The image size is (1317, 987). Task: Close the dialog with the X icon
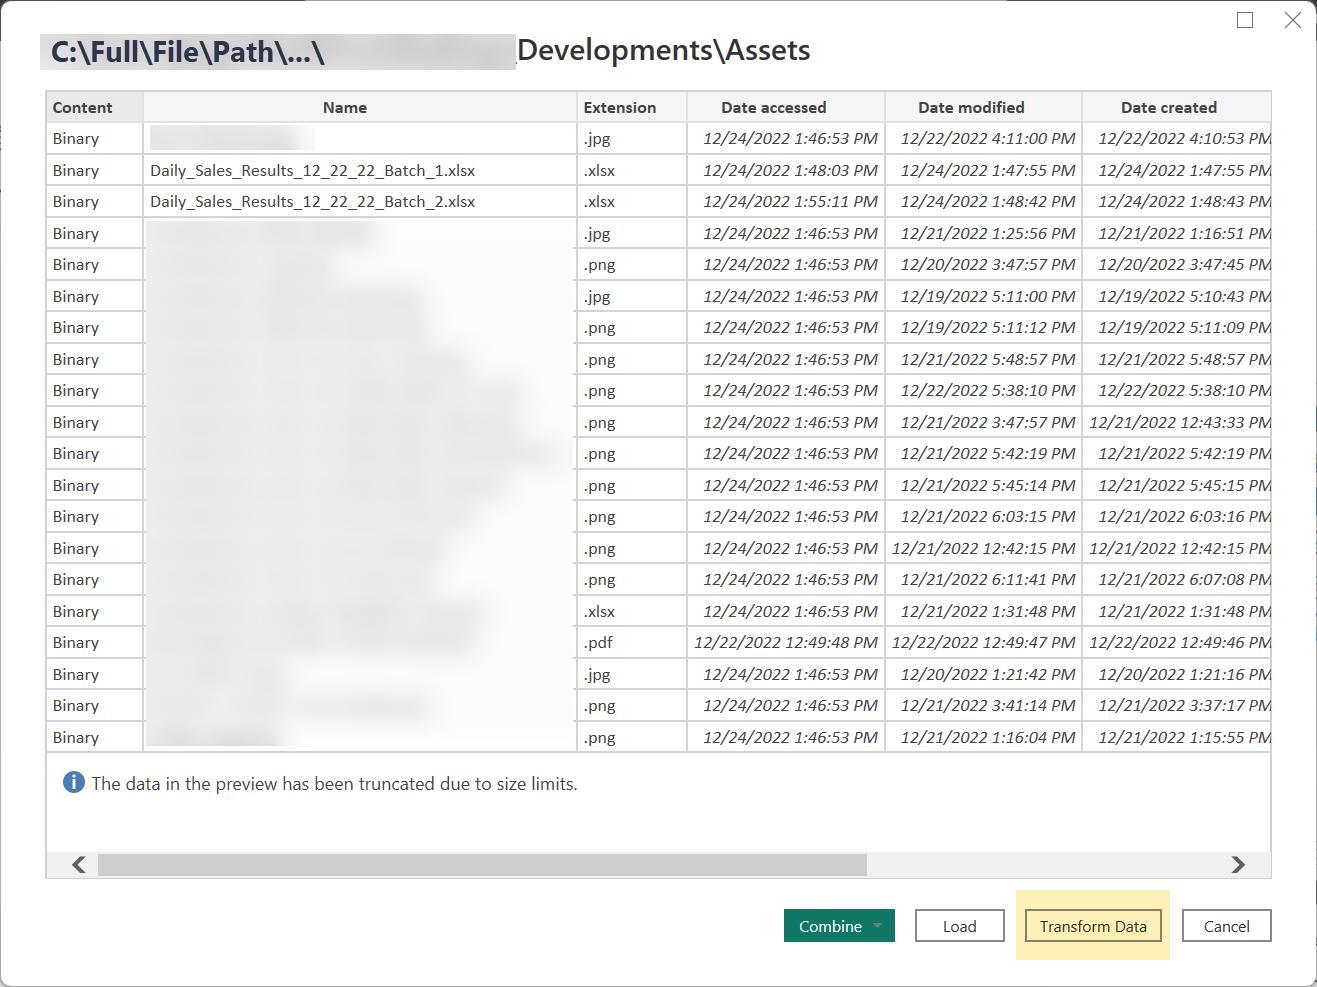pos(1293,20)
